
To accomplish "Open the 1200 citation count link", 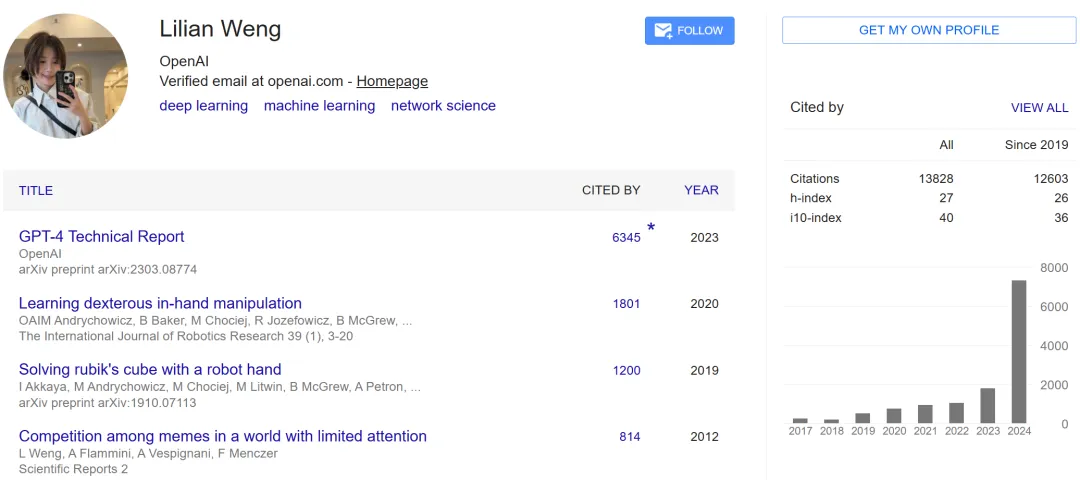I will click(x=626, y=371).
